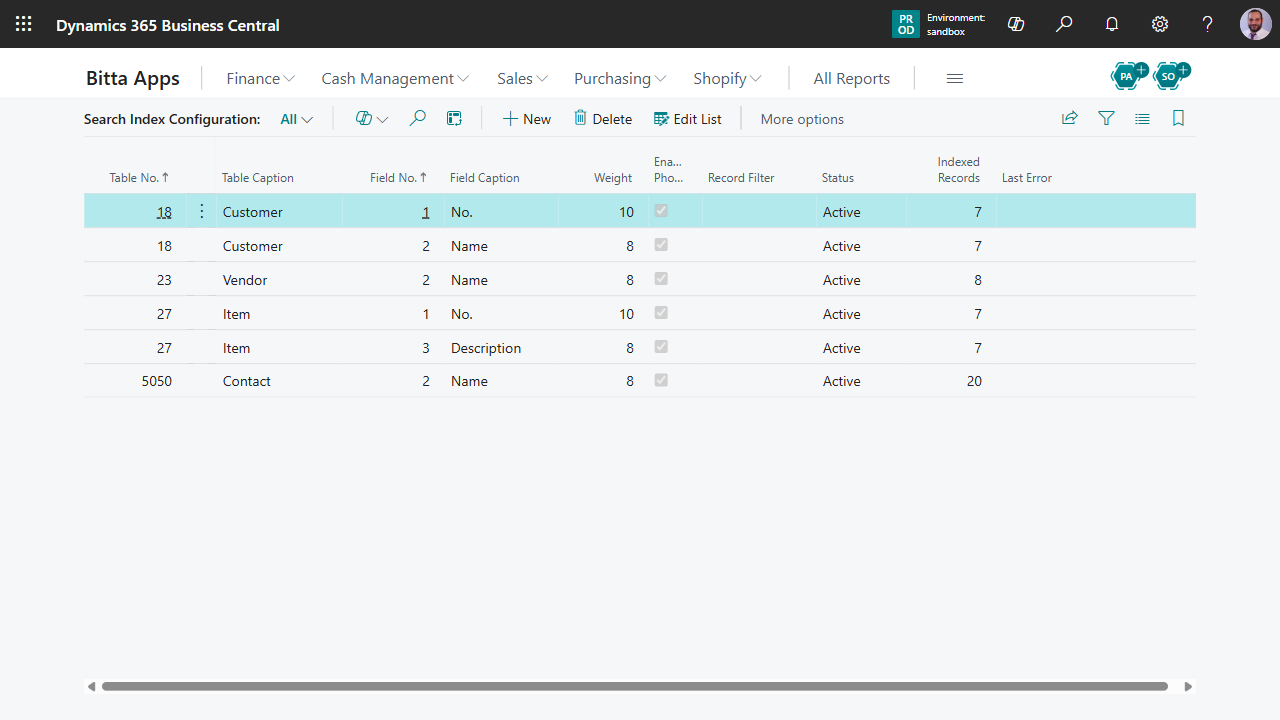The image size is (1280, 720).
Task: Sort by Table No. column header
Action: 139,177
